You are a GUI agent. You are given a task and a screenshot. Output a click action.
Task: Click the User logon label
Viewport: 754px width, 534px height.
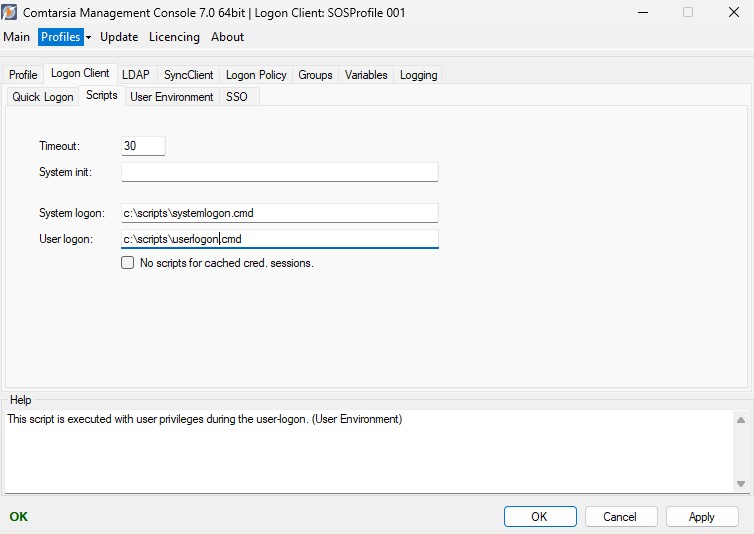click(66, 239)
